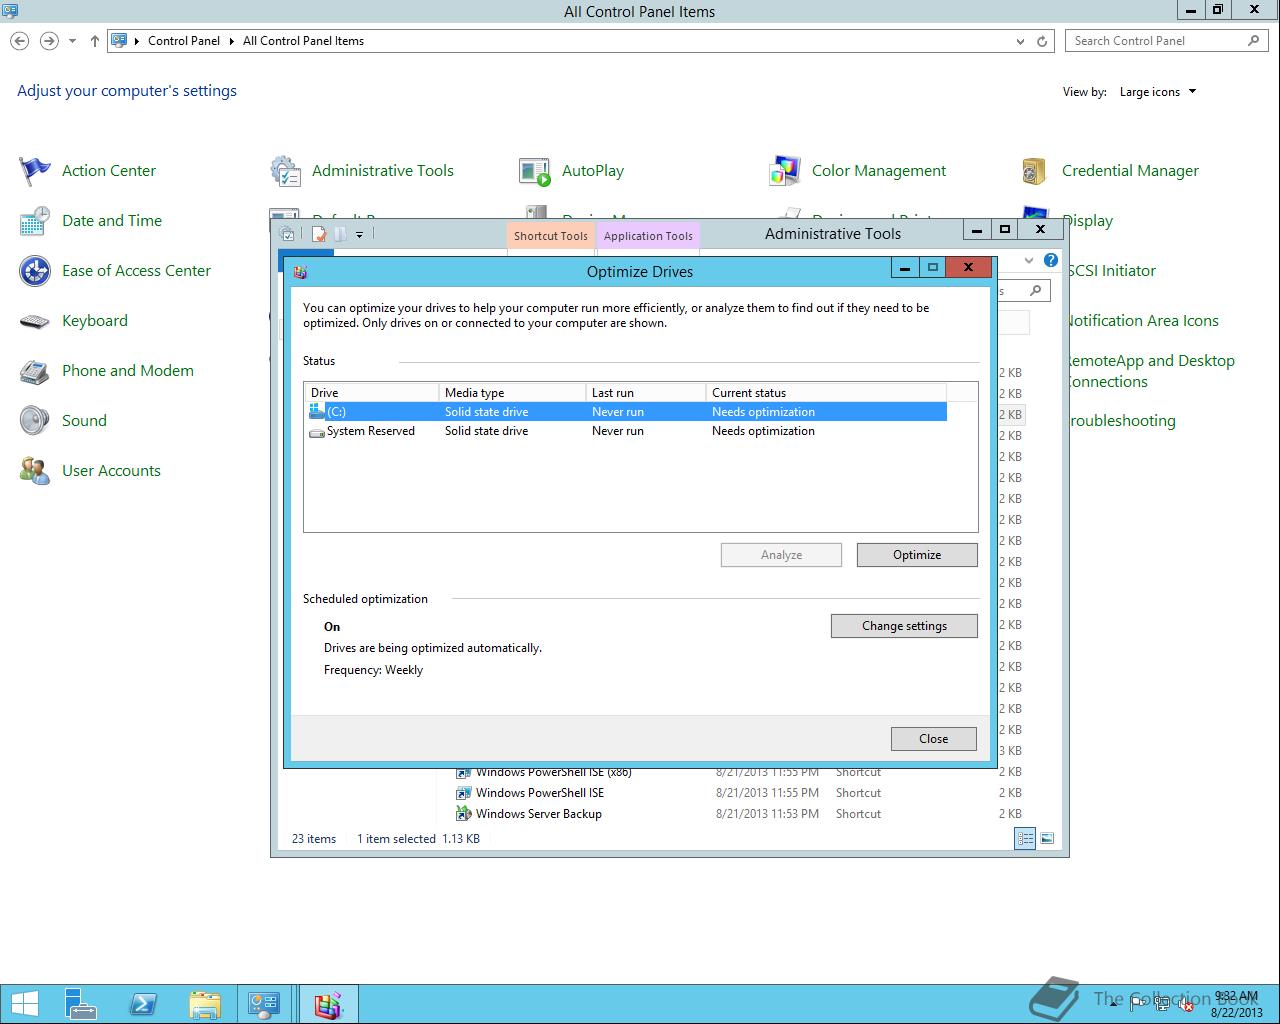This screenshot has height=1024, width=1280.
Task: Open the recent locations dropdown arrow
Action: (72, 41)
